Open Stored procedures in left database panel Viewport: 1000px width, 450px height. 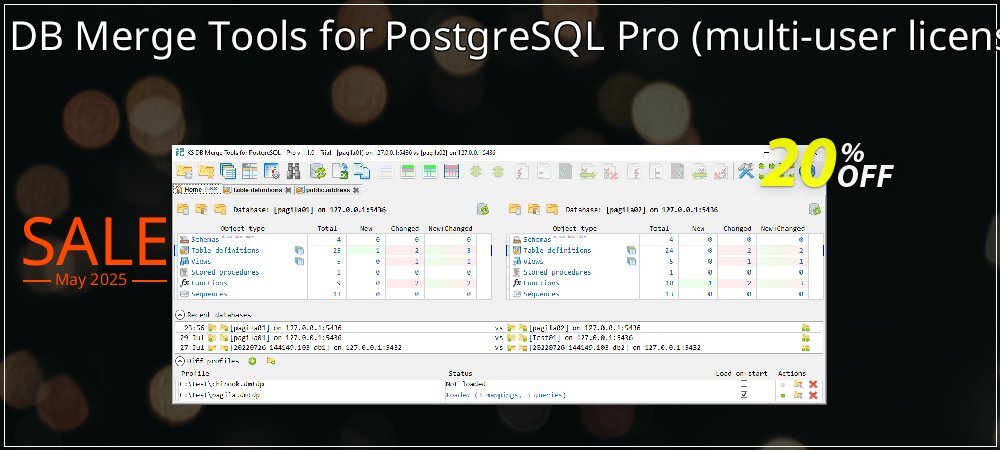pyautogui.click(x=224, y=272)
